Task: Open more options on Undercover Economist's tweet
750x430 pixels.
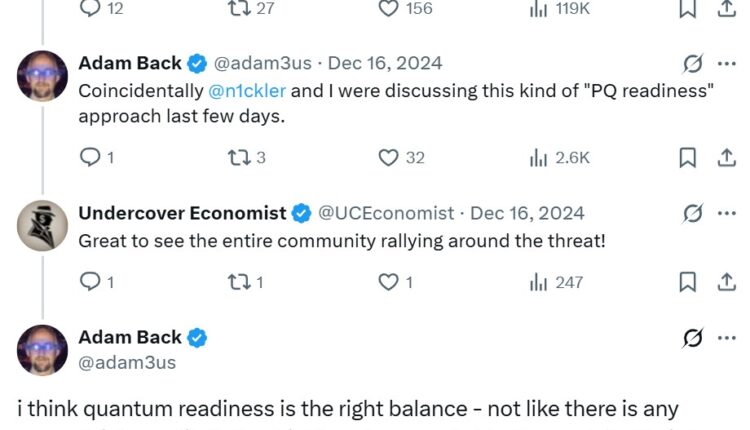Action: pyautogui.click(x=727, y=213)
